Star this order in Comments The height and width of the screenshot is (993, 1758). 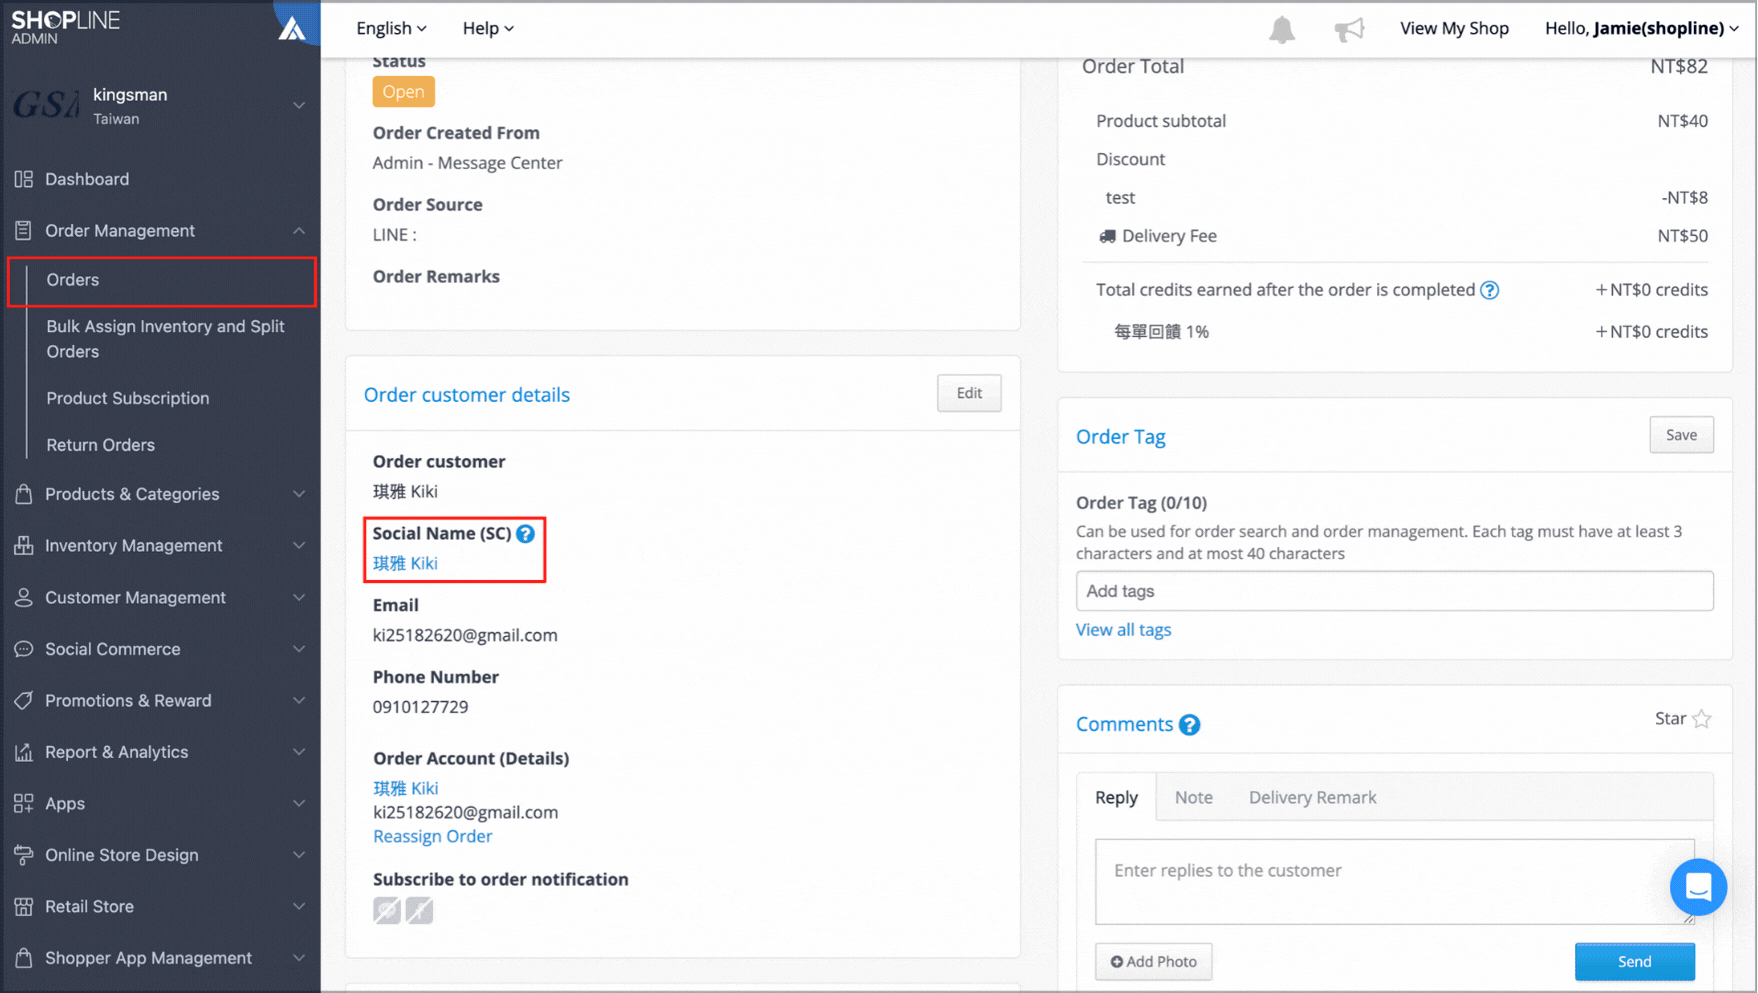(x=1701, y=719)
